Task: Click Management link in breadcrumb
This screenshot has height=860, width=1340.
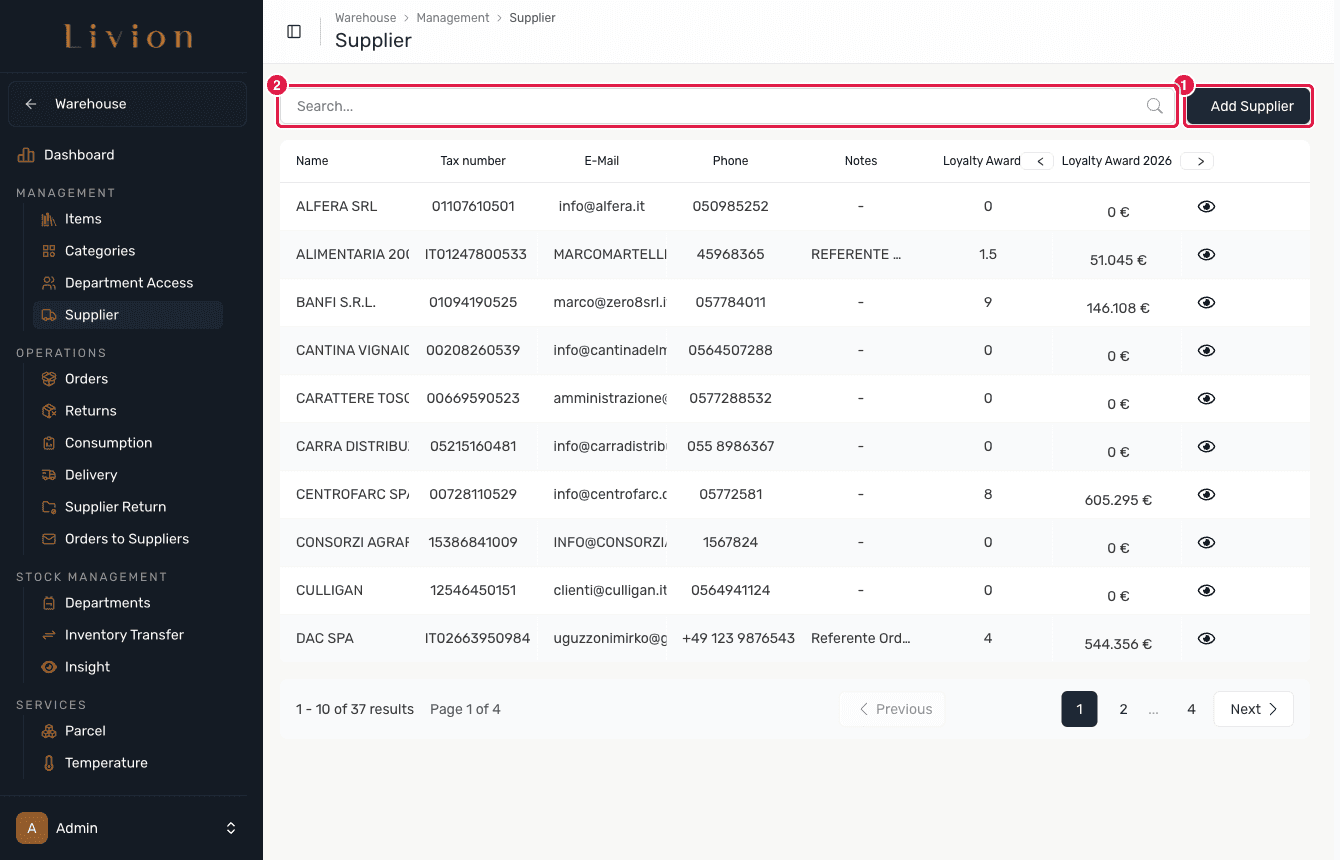Action: pyautogui.click(x=453, y=18)
